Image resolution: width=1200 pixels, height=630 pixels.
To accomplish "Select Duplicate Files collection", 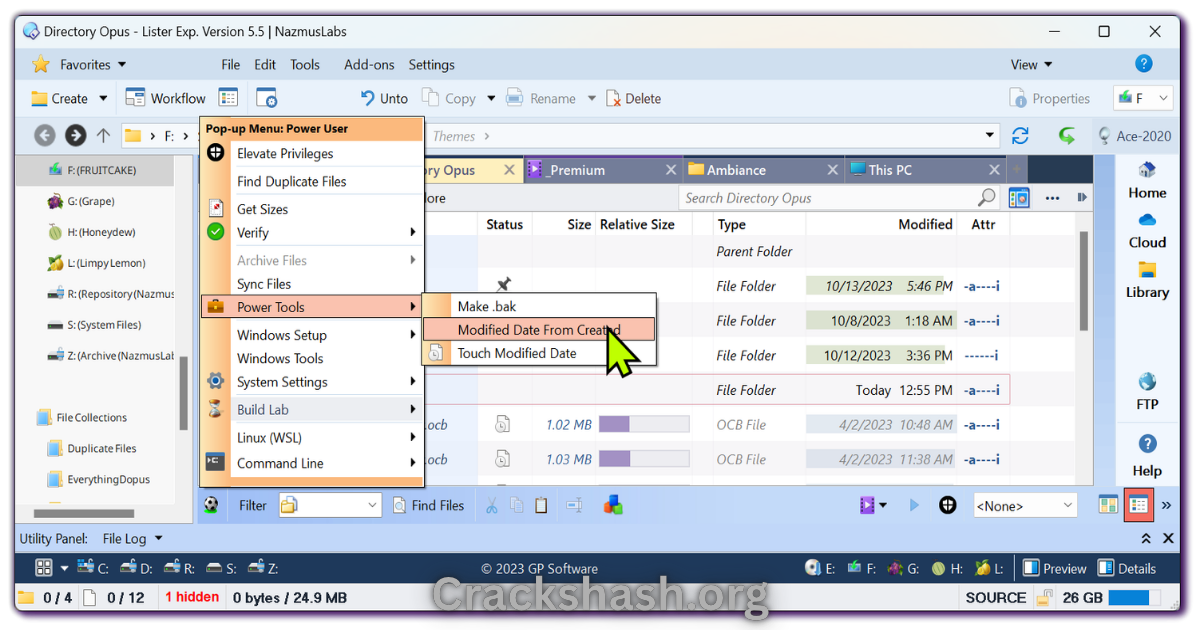I will (x=92, y=449).
